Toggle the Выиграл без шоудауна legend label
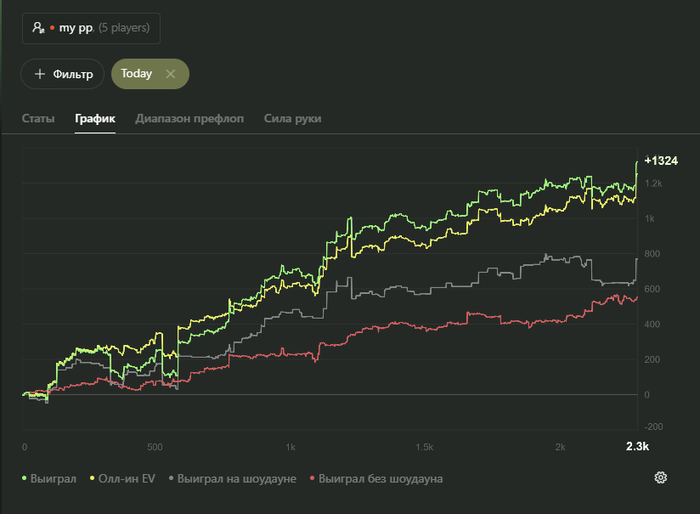The width and height of the screenshot is (700, 514). pyautogui.click(x=383, y=479)
